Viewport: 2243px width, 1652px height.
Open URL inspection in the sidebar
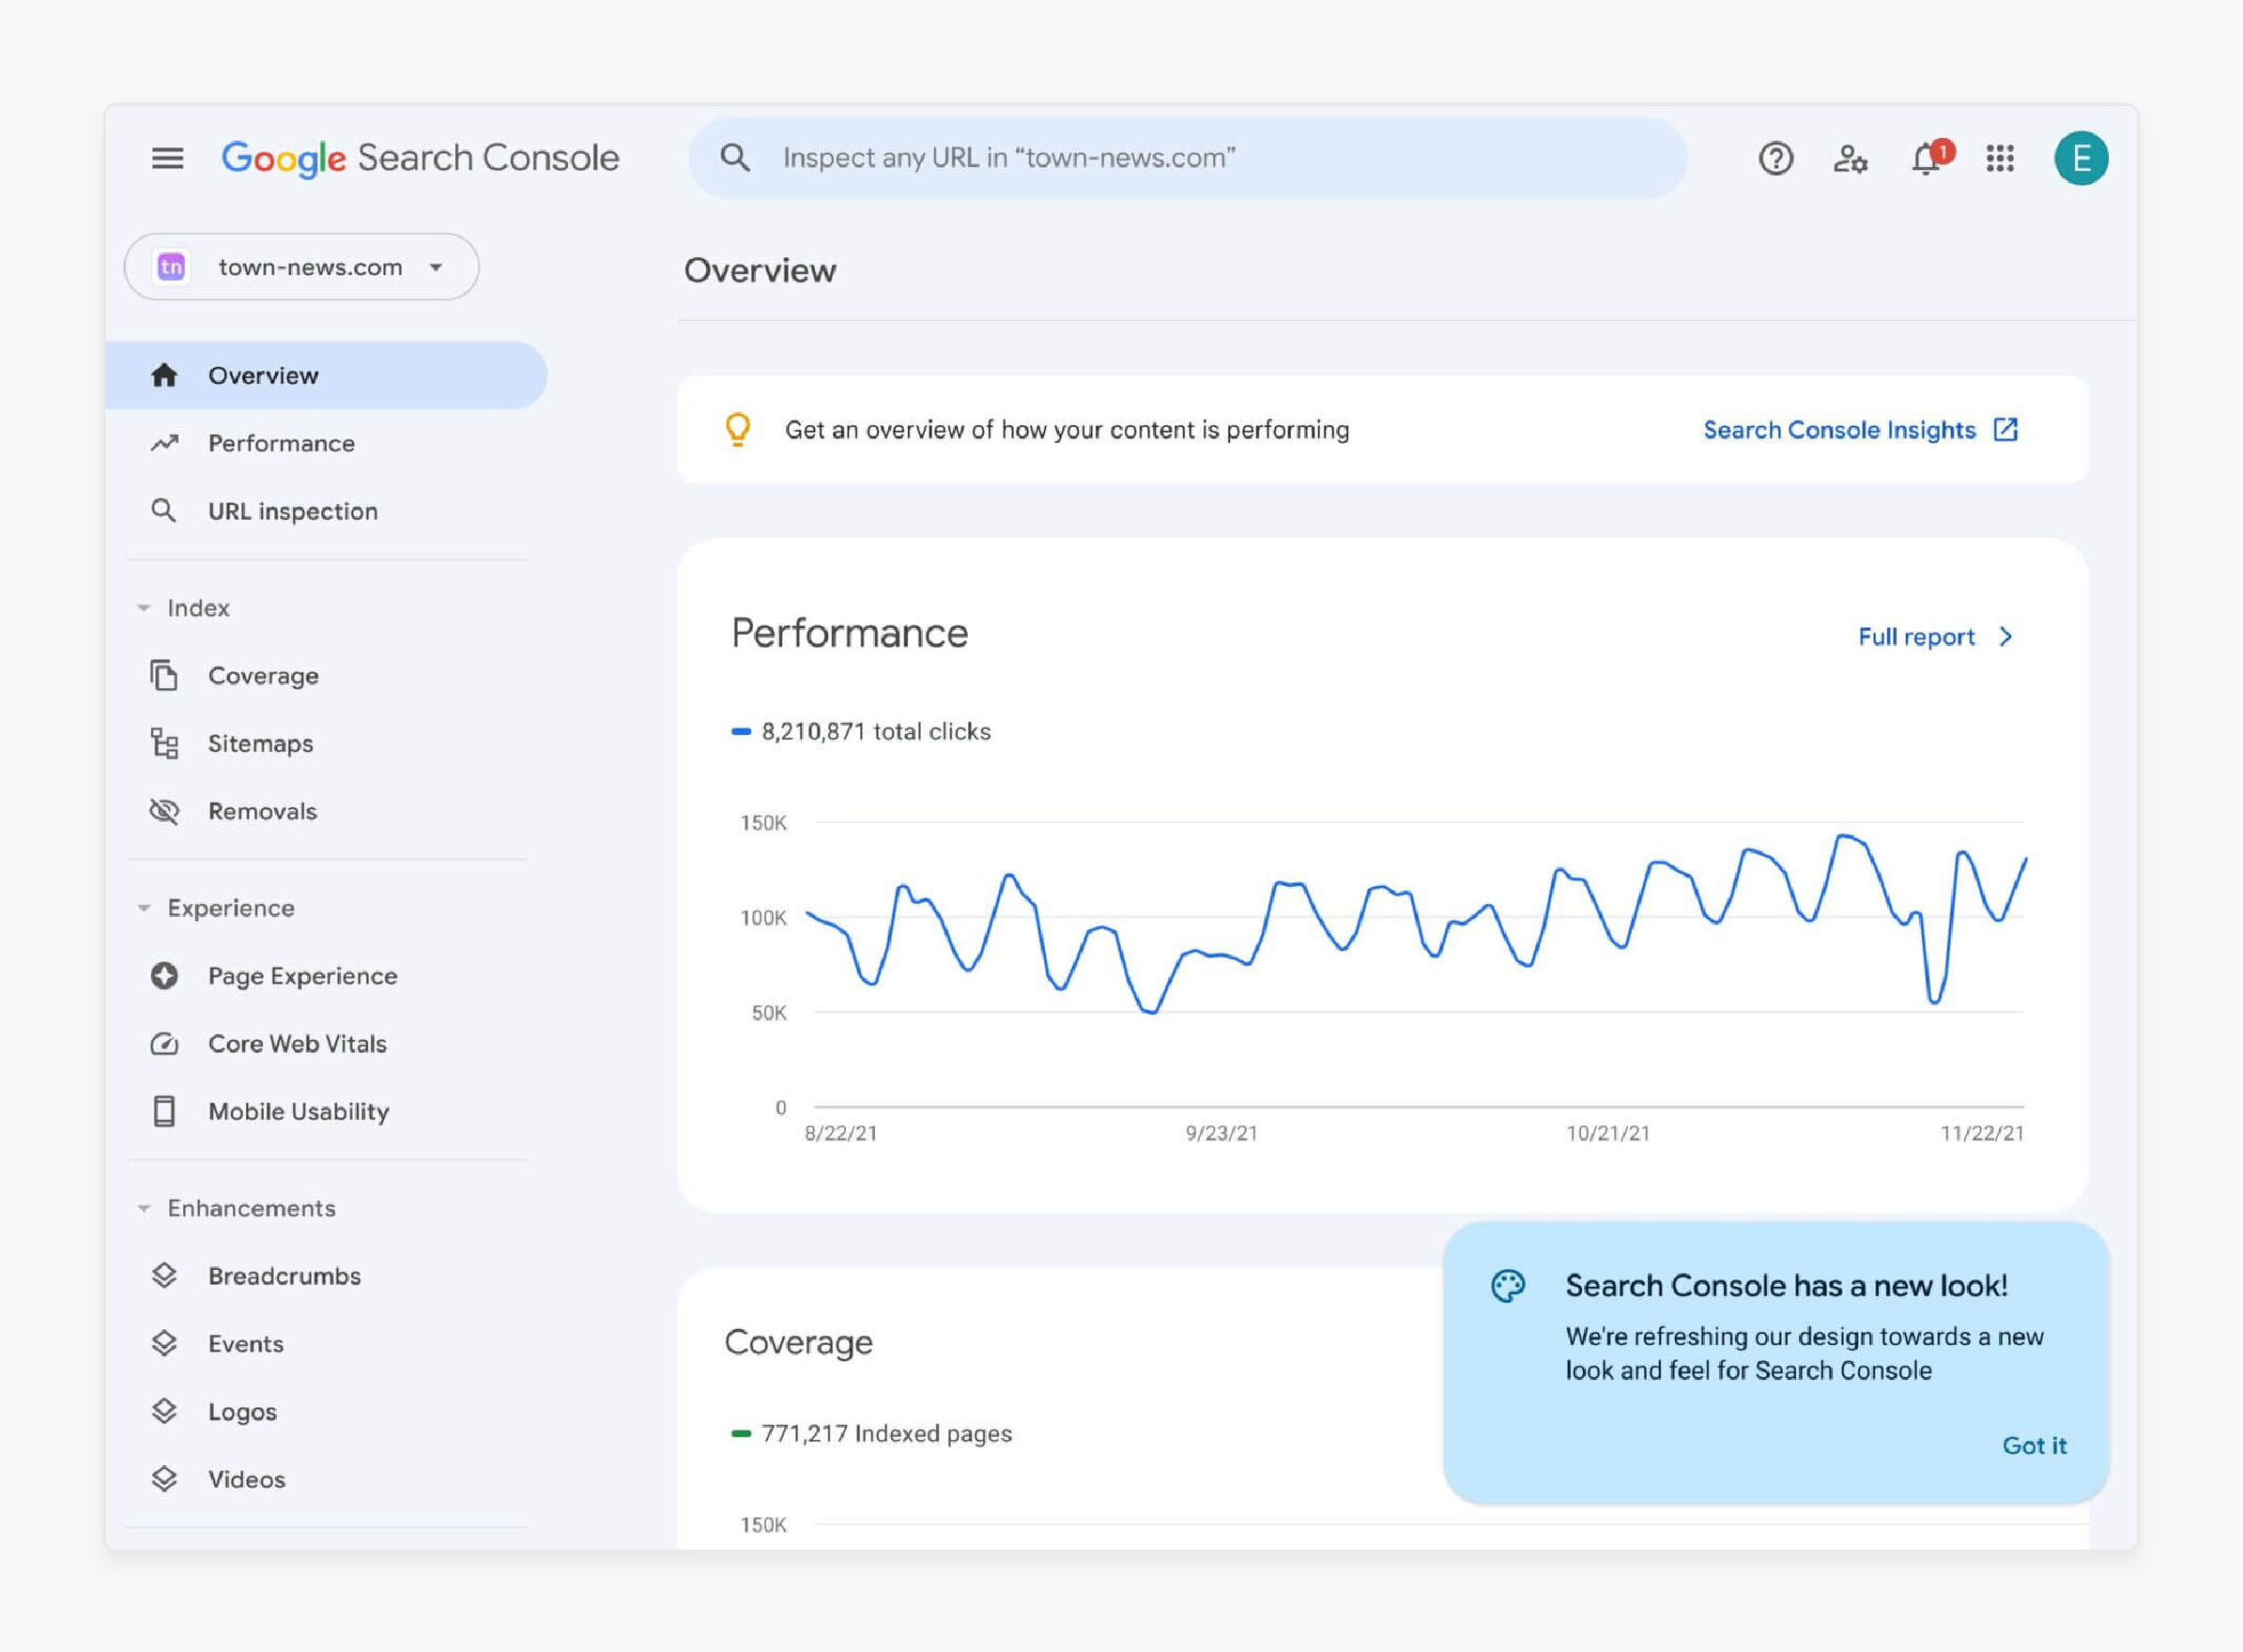pos(326,511)
